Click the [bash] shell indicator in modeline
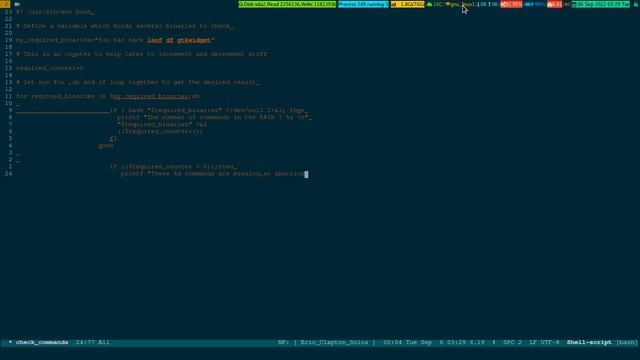Image resolution: width=640 pixels, height=360 pixels. 627,342
